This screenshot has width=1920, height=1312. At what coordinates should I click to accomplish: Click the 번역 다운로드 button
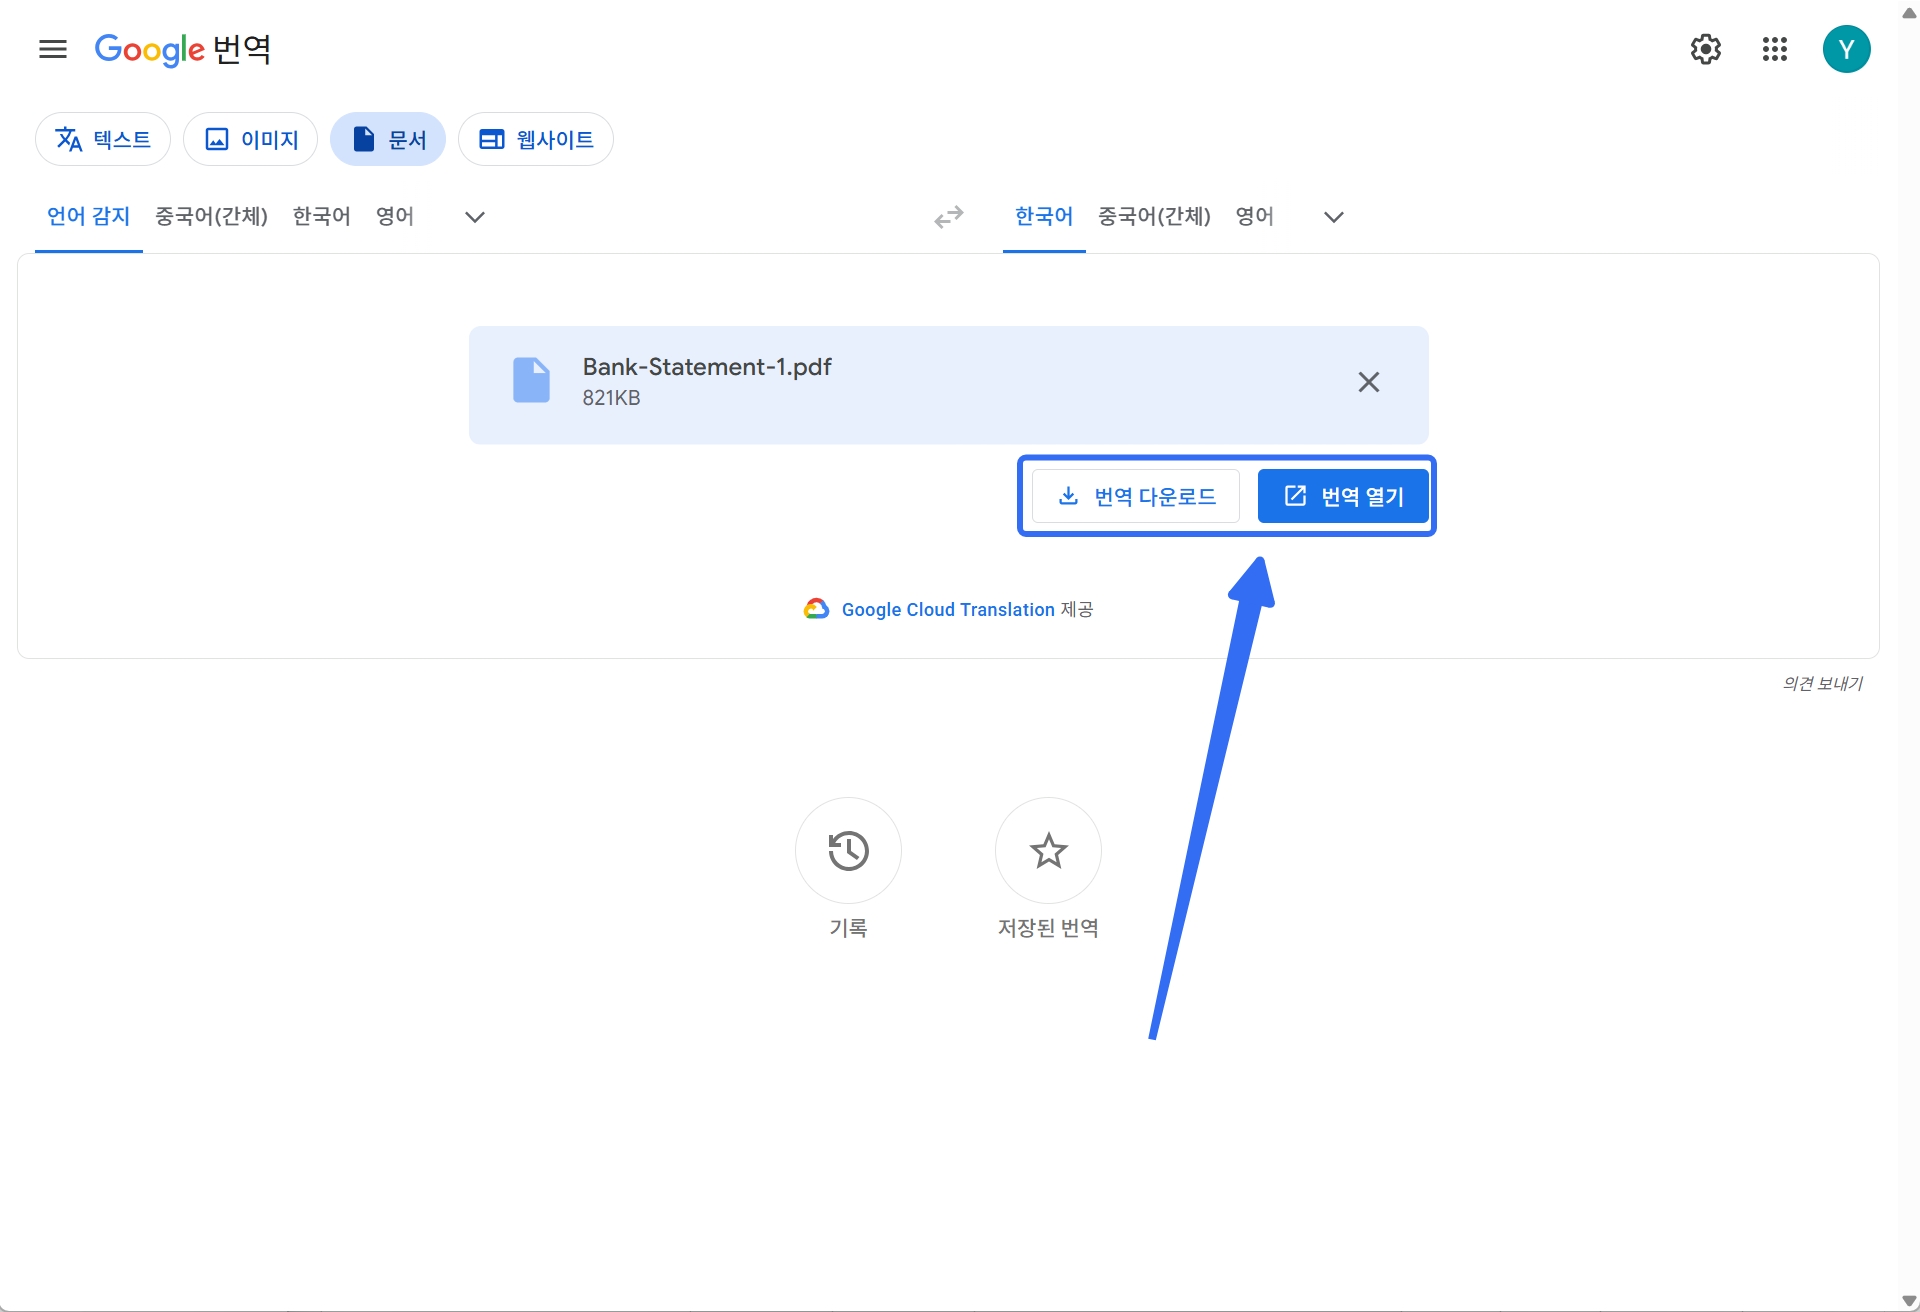[x=1136, y=496]
